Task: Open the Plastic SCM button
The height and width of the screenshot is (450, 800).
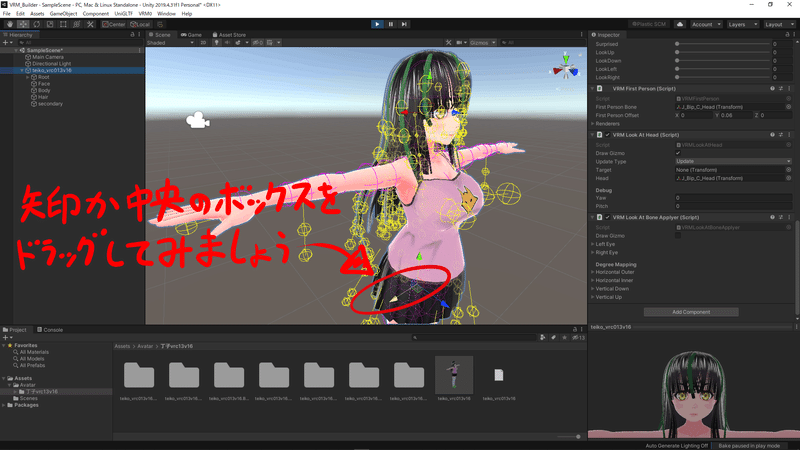Action: click(x=649, y=24)
